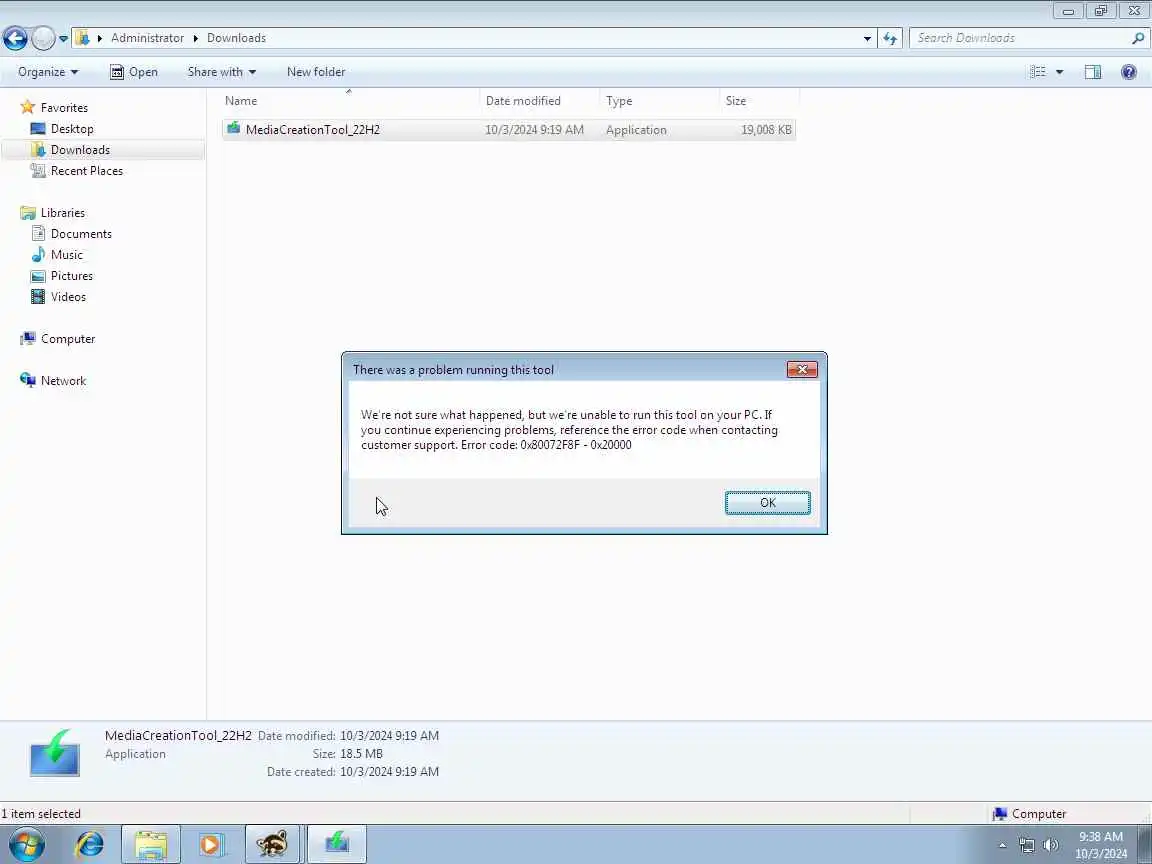Click the MediaCreationTool_22H2 file icon

coord(234,129)
